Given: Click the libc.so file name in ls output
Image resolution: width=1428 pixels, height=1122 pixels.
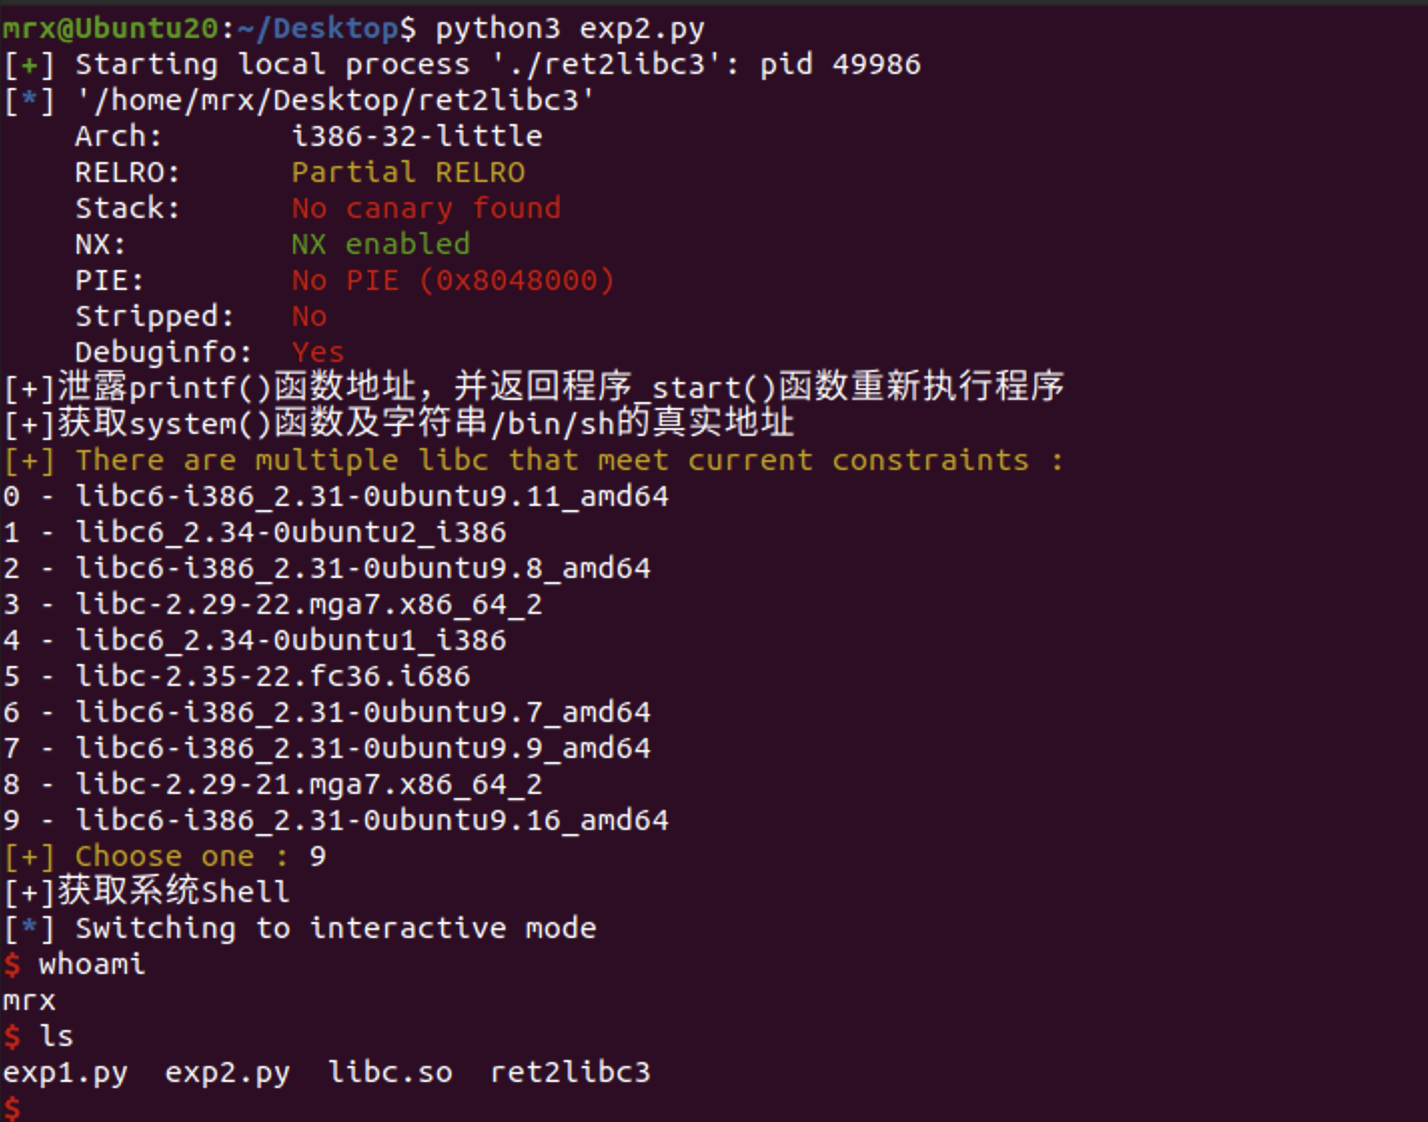Looking at the screenshot, I should 390,1073.
